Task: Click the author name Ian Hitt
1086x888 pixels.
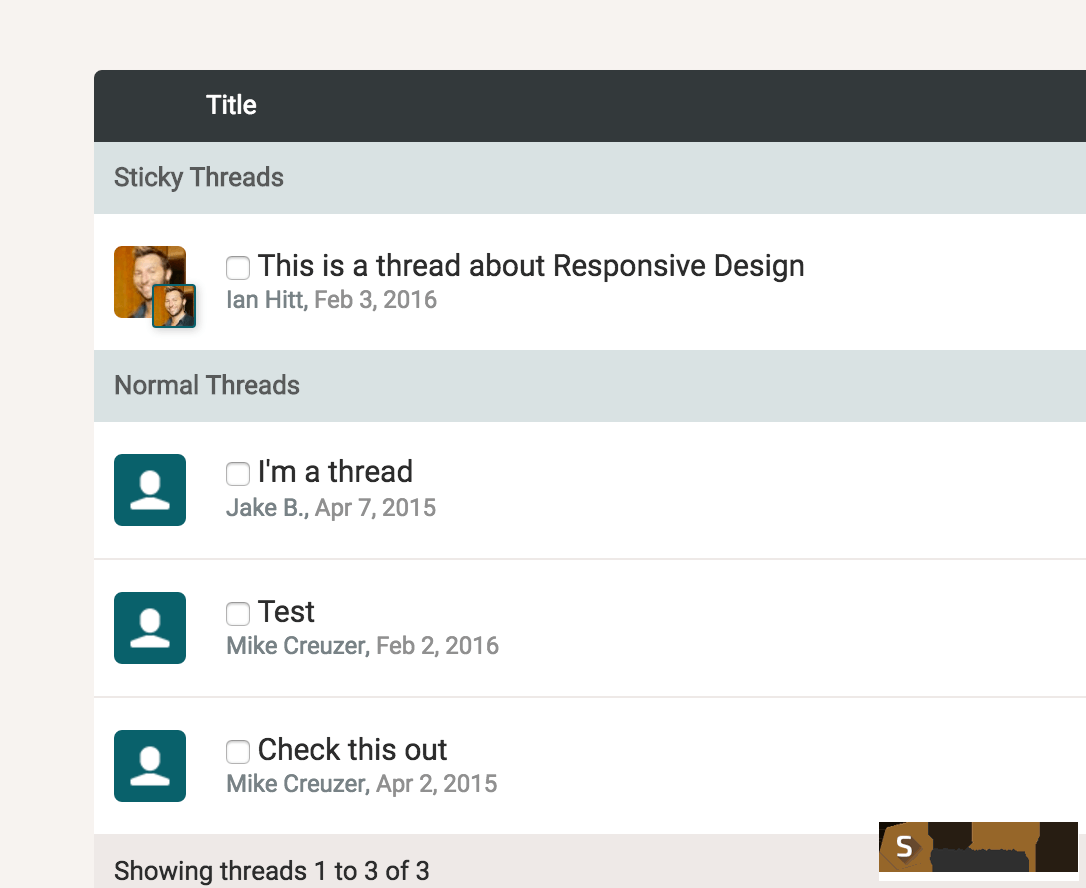Action: pos(265,299)
